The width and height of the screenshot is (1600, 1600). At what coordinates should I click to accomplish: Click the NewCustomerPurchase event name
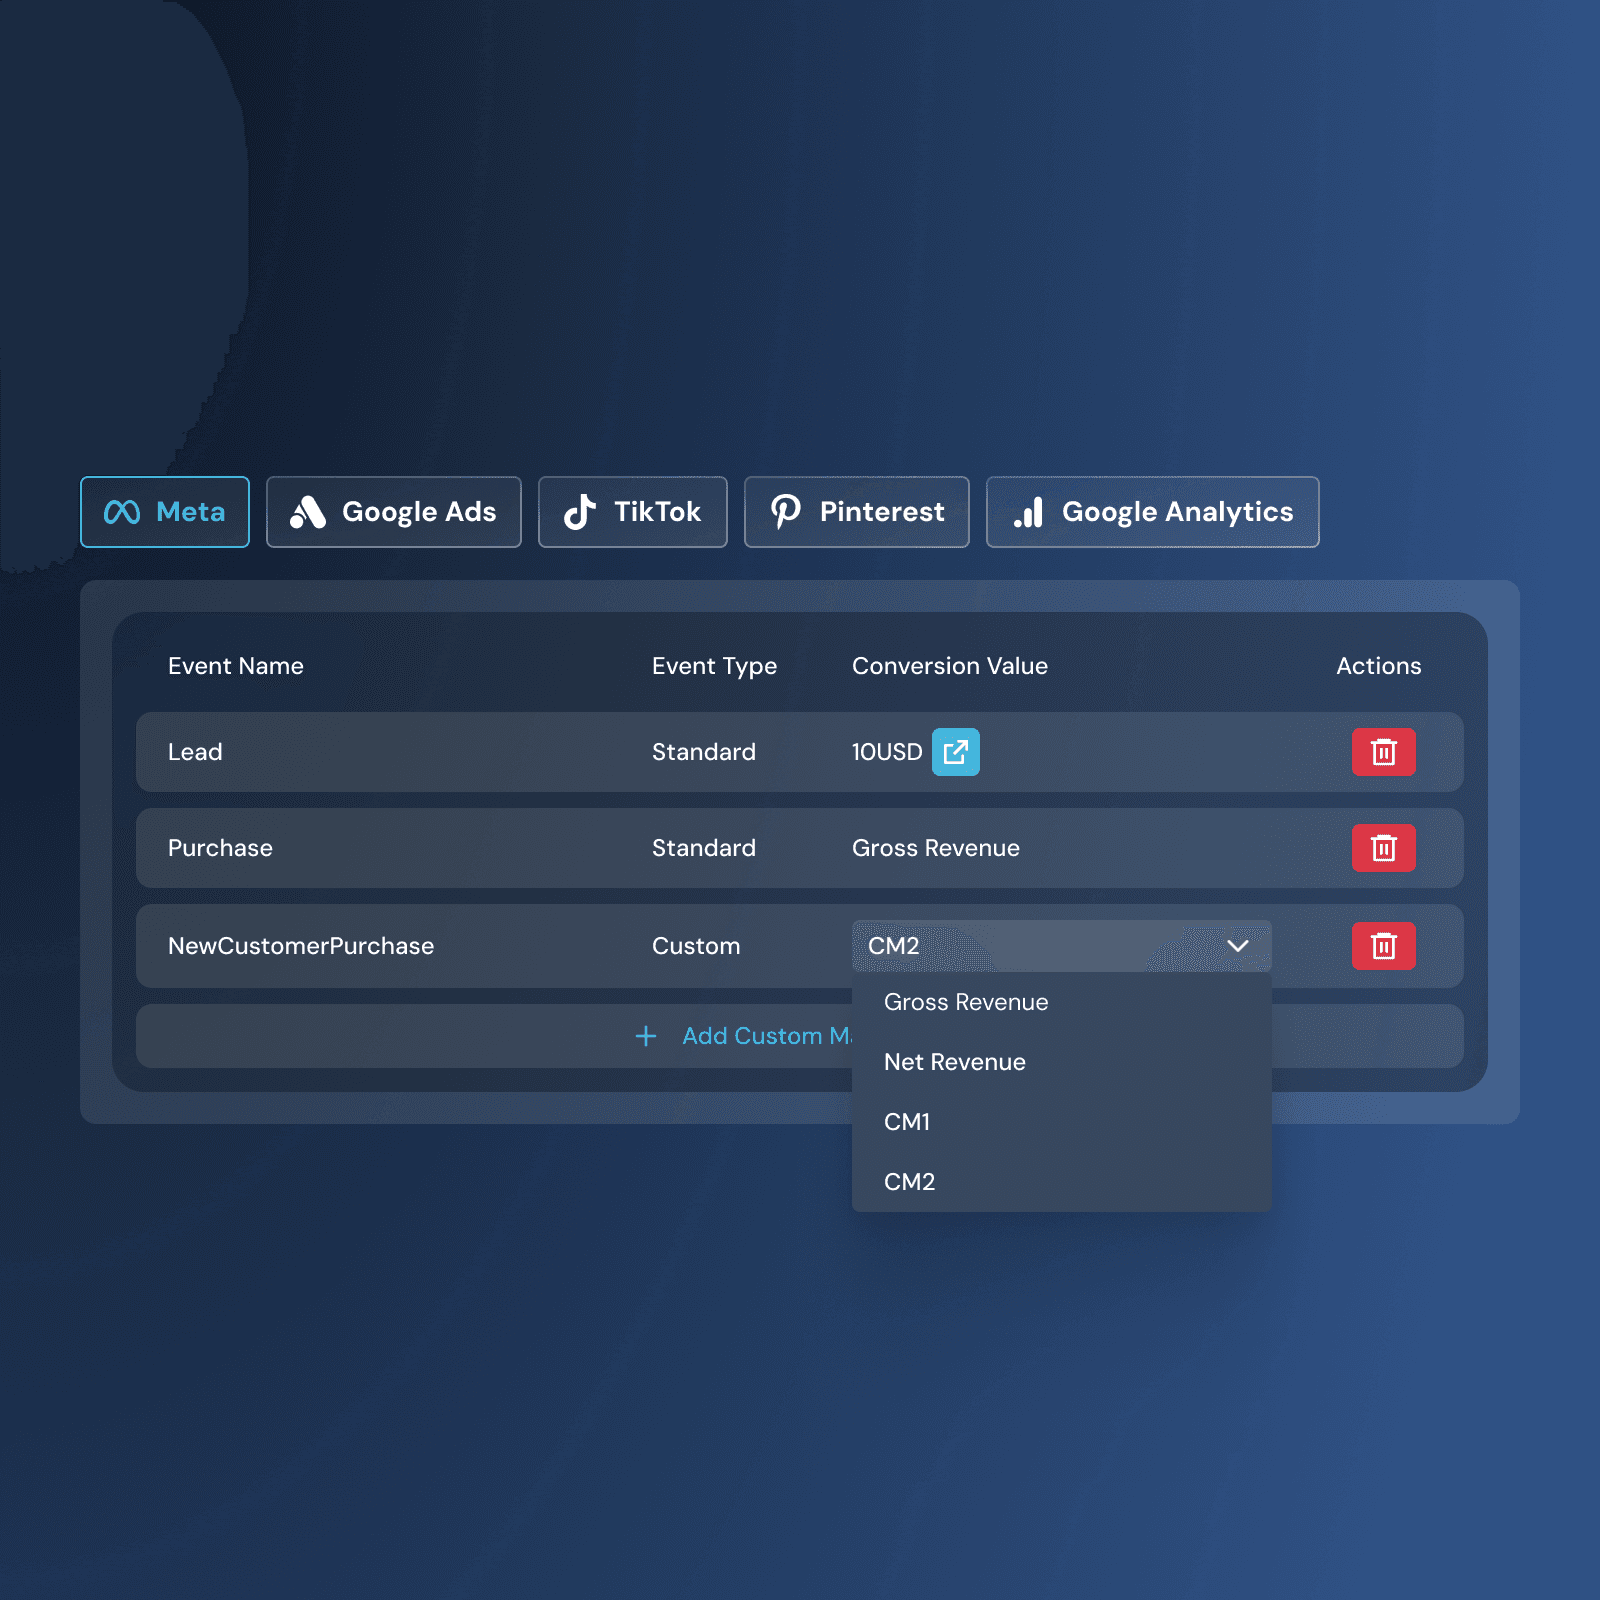point(301,946)
